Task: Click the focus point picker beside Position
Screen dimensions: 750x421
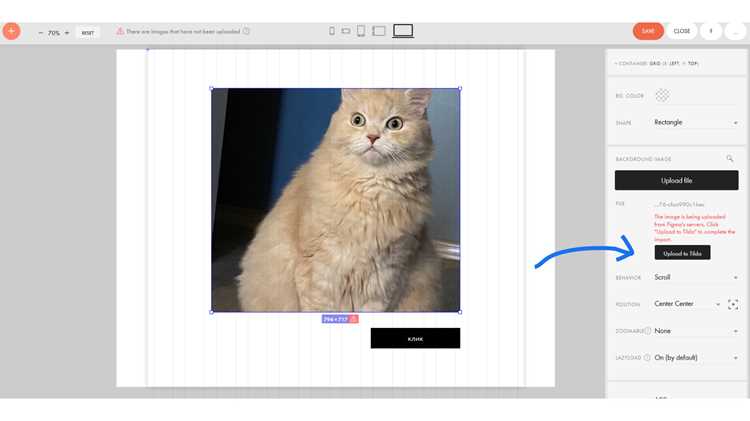Action: (x=733, y=304)
